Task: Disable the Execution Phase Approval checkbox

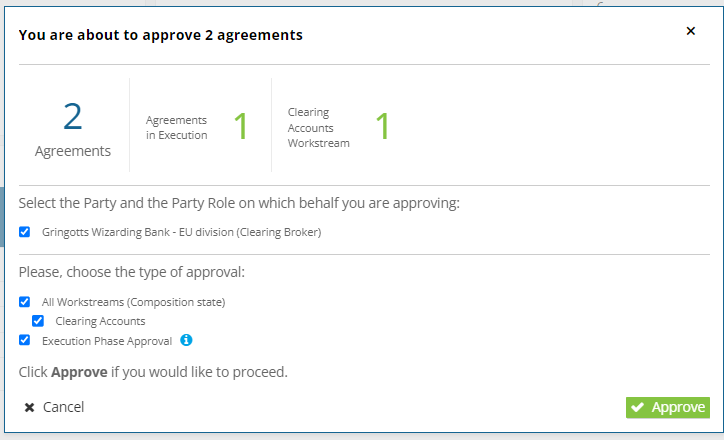Action: pyautogui.click(x=24, y=340)
